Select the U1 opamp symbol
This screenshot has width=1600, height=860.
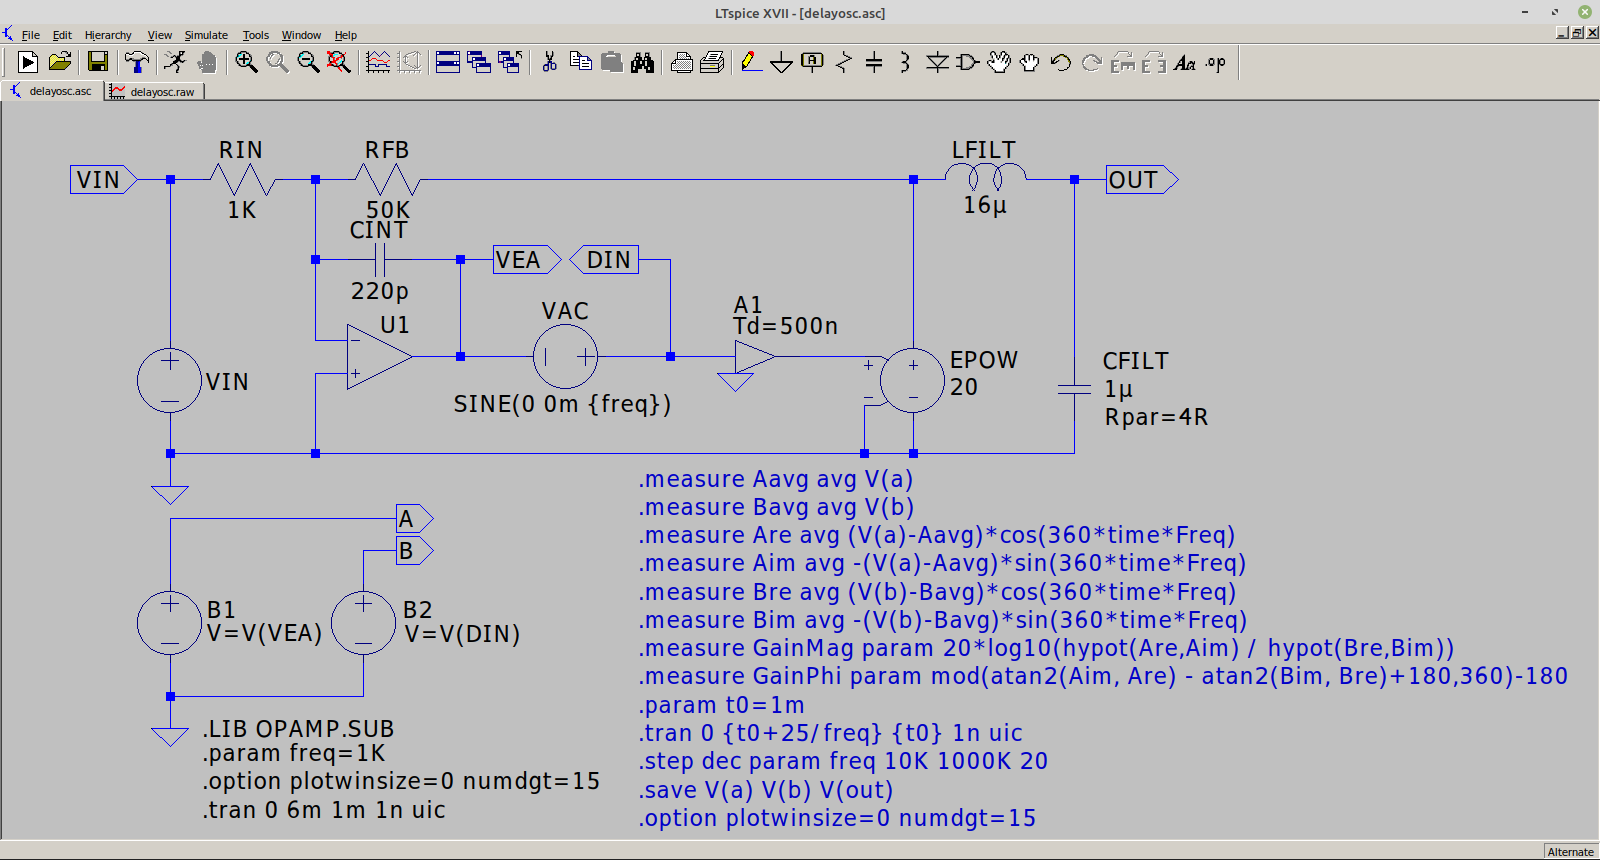point(379,356)
